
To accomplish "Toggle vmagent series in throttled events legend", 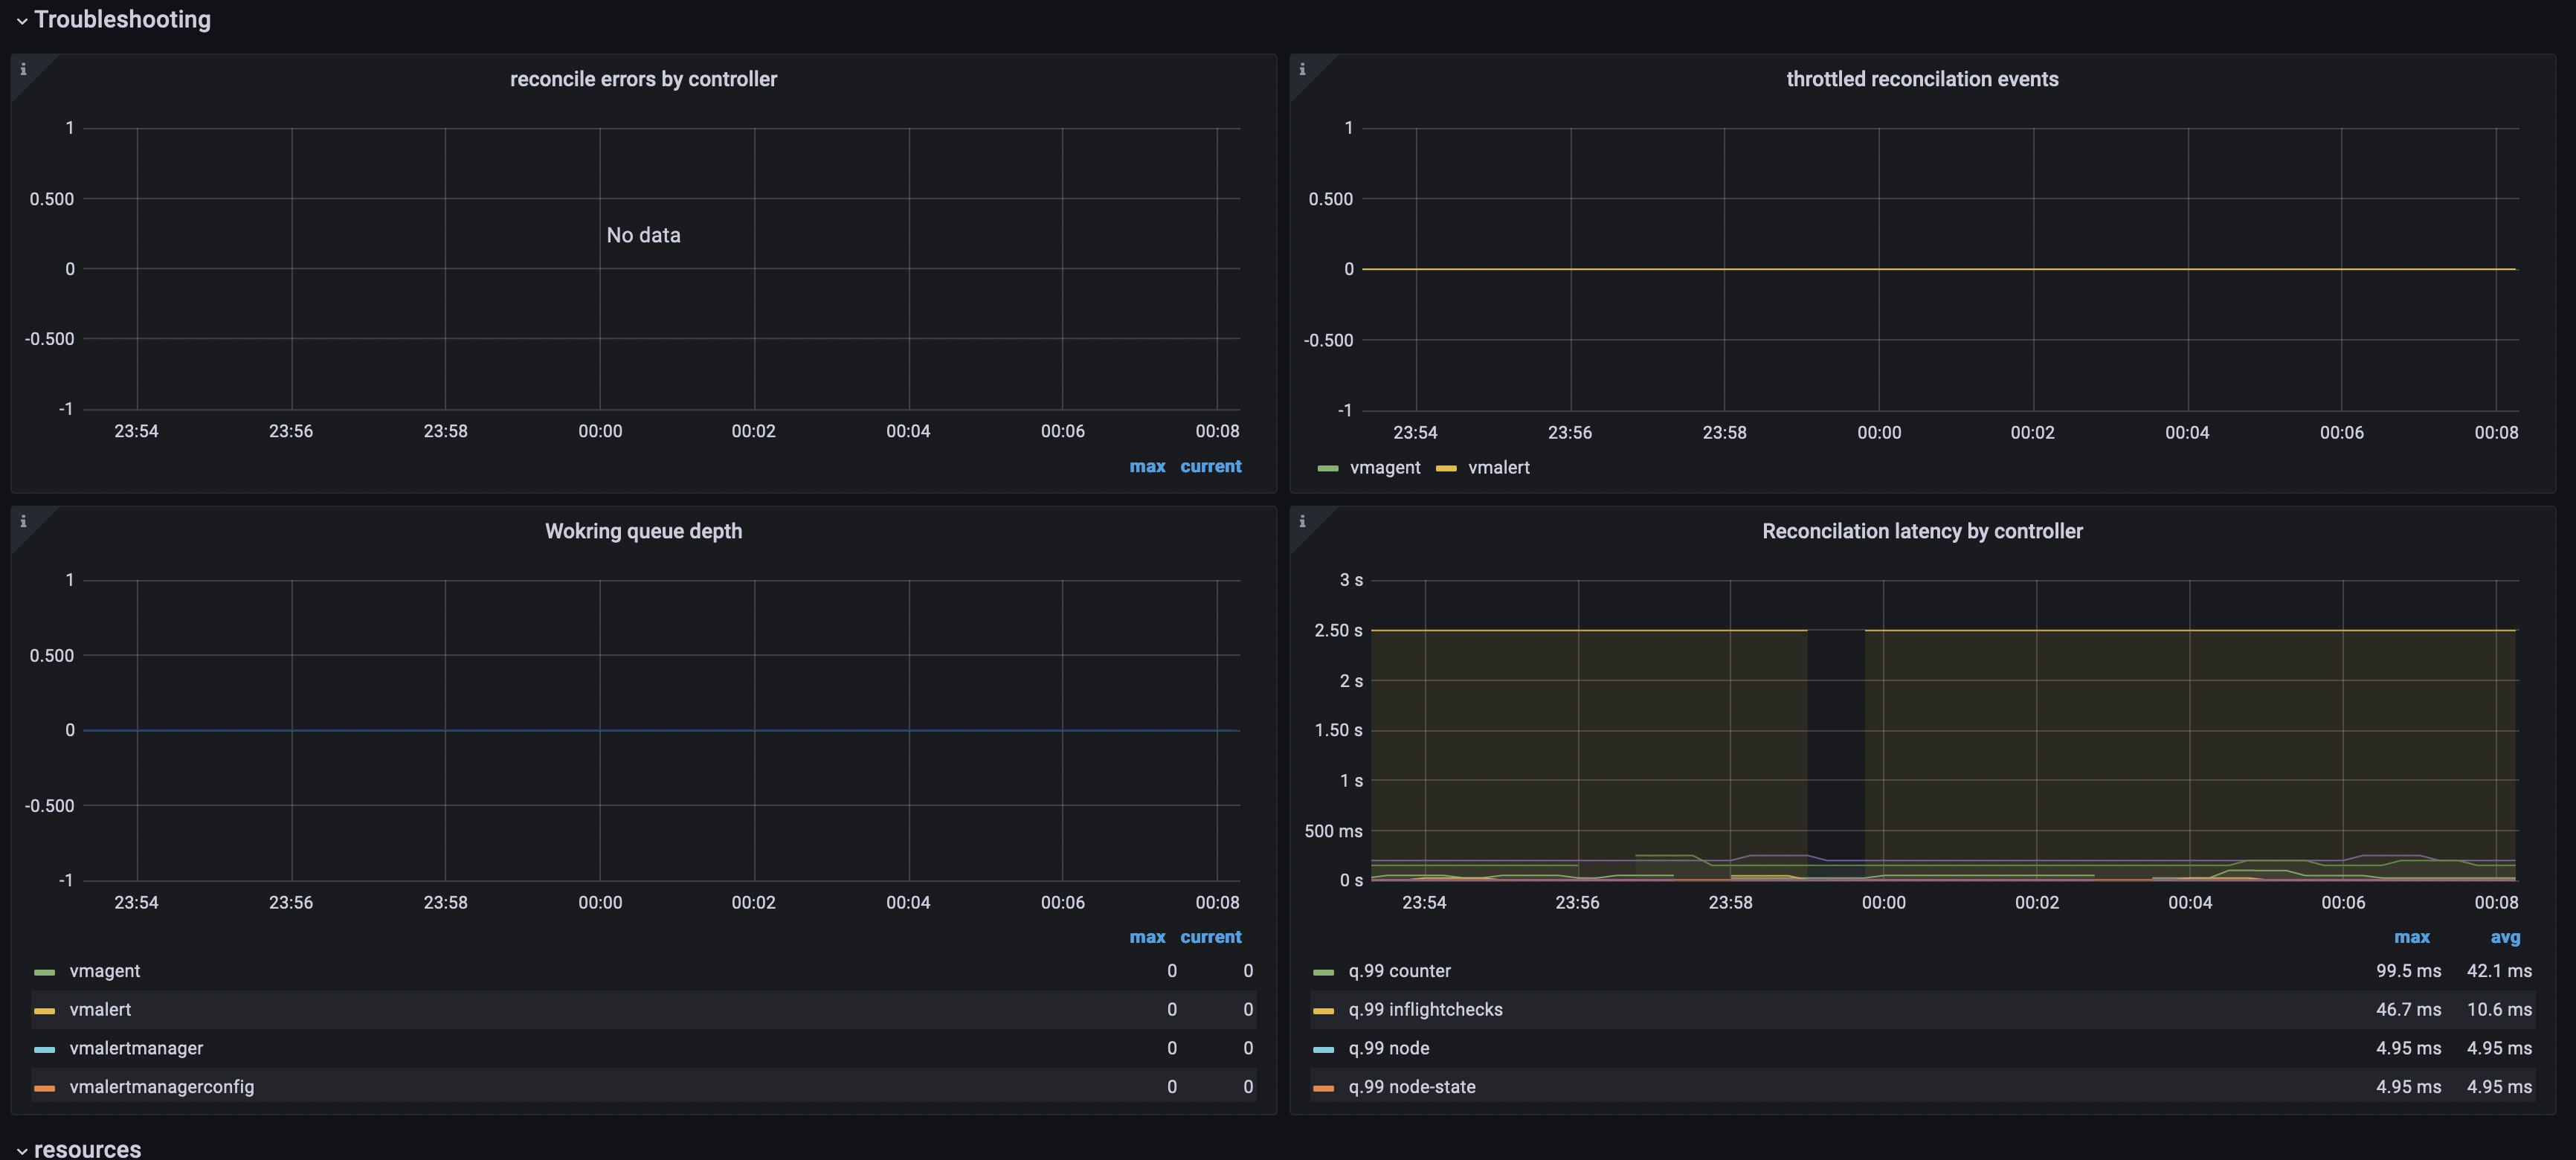I will coord(1384,468).
